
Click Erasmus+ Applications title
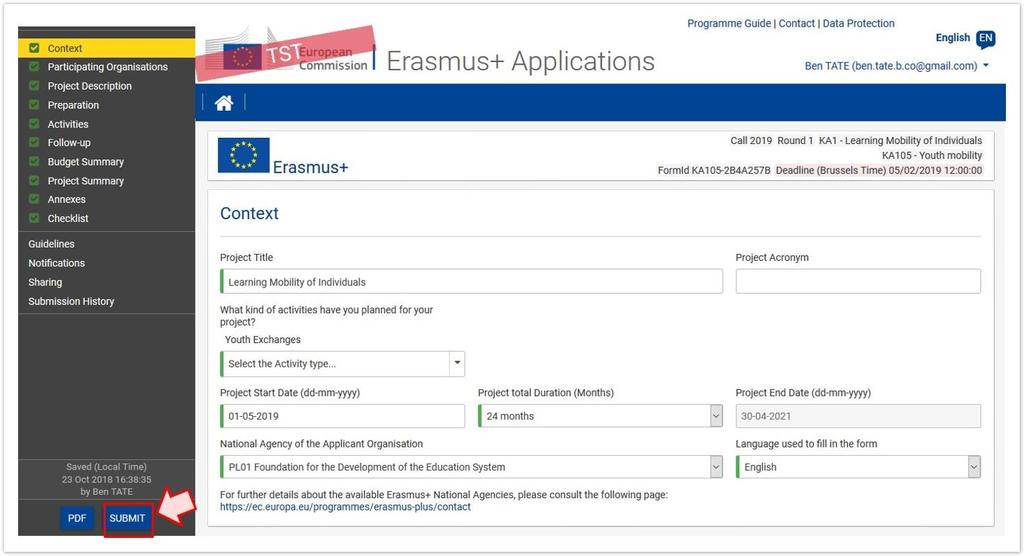[x=520, y=61]
